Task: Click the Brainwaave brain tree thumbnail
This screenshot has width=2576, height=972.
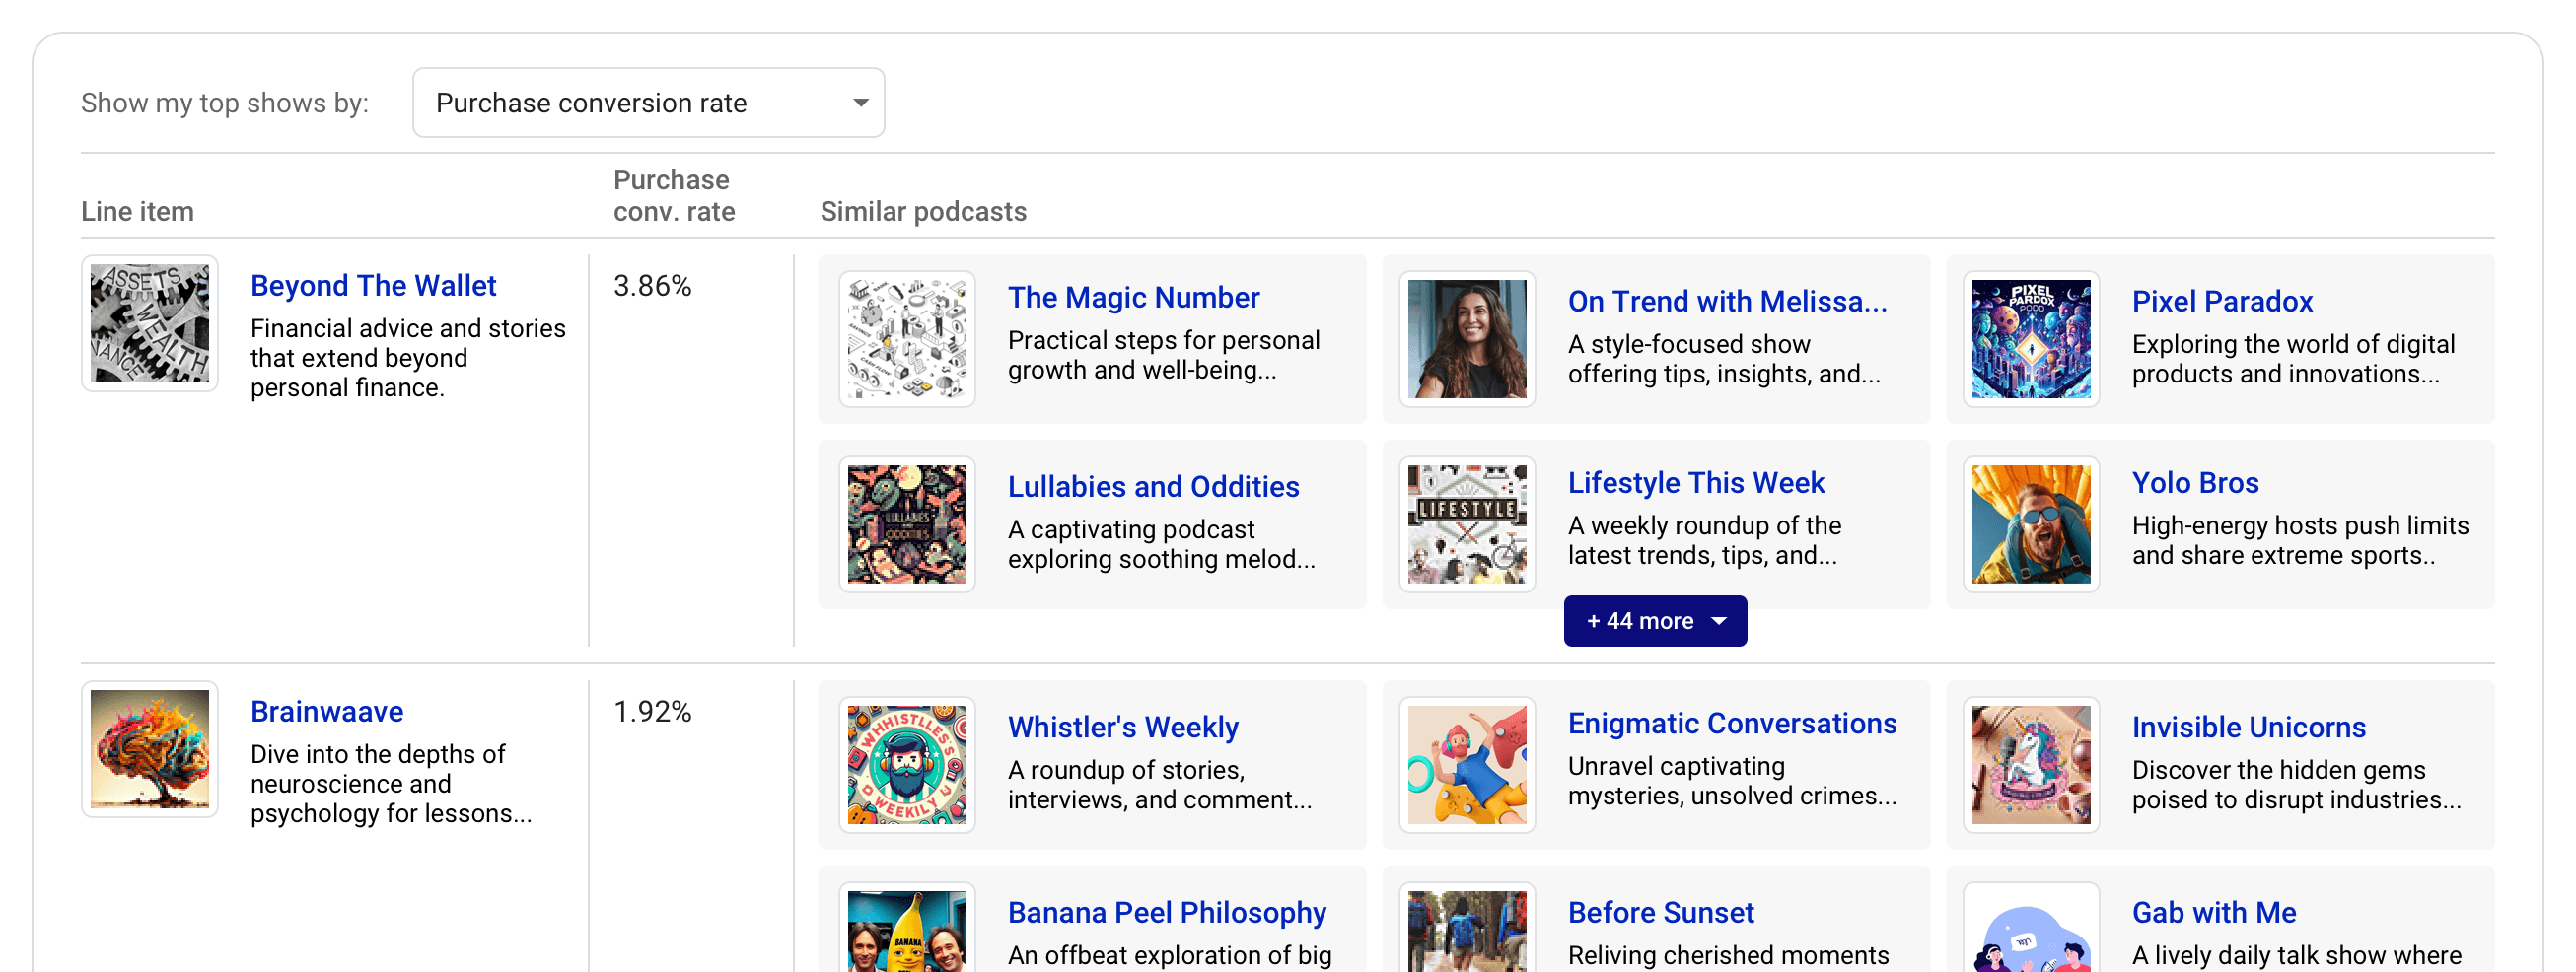Action: [x=150, y=749]
